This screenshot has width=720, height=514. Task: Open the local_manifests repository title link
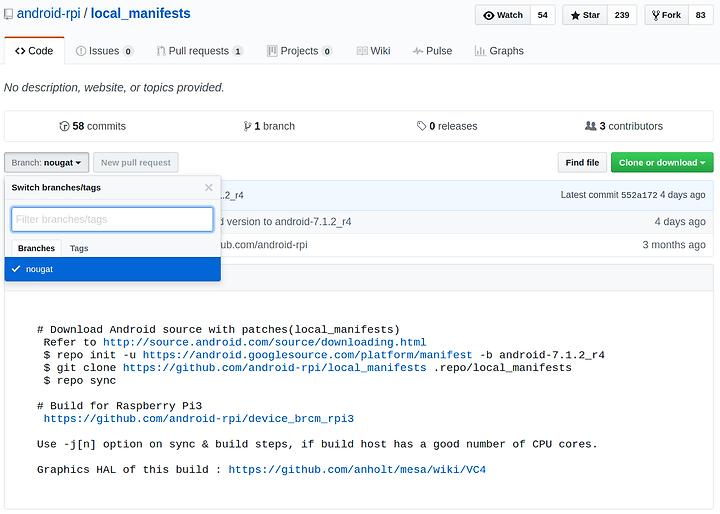coord(141,13)
